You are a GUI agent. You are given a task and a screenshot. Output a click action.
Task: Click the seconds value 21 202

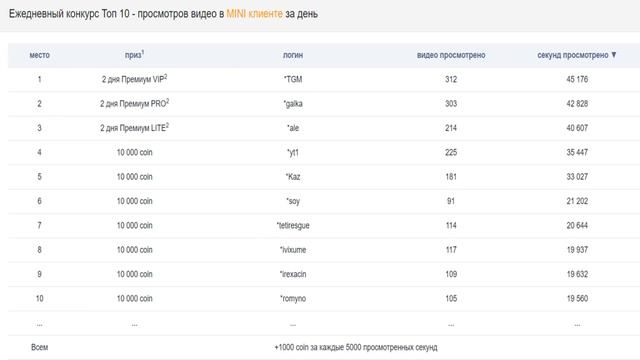click(x=577, y=201)
